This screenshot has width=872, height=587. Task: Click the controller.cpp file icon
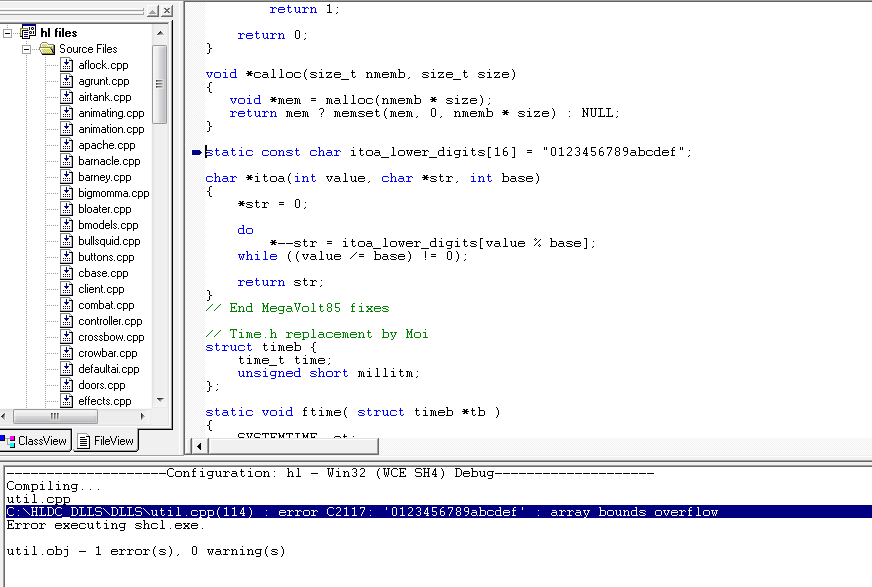click(67, 321)
